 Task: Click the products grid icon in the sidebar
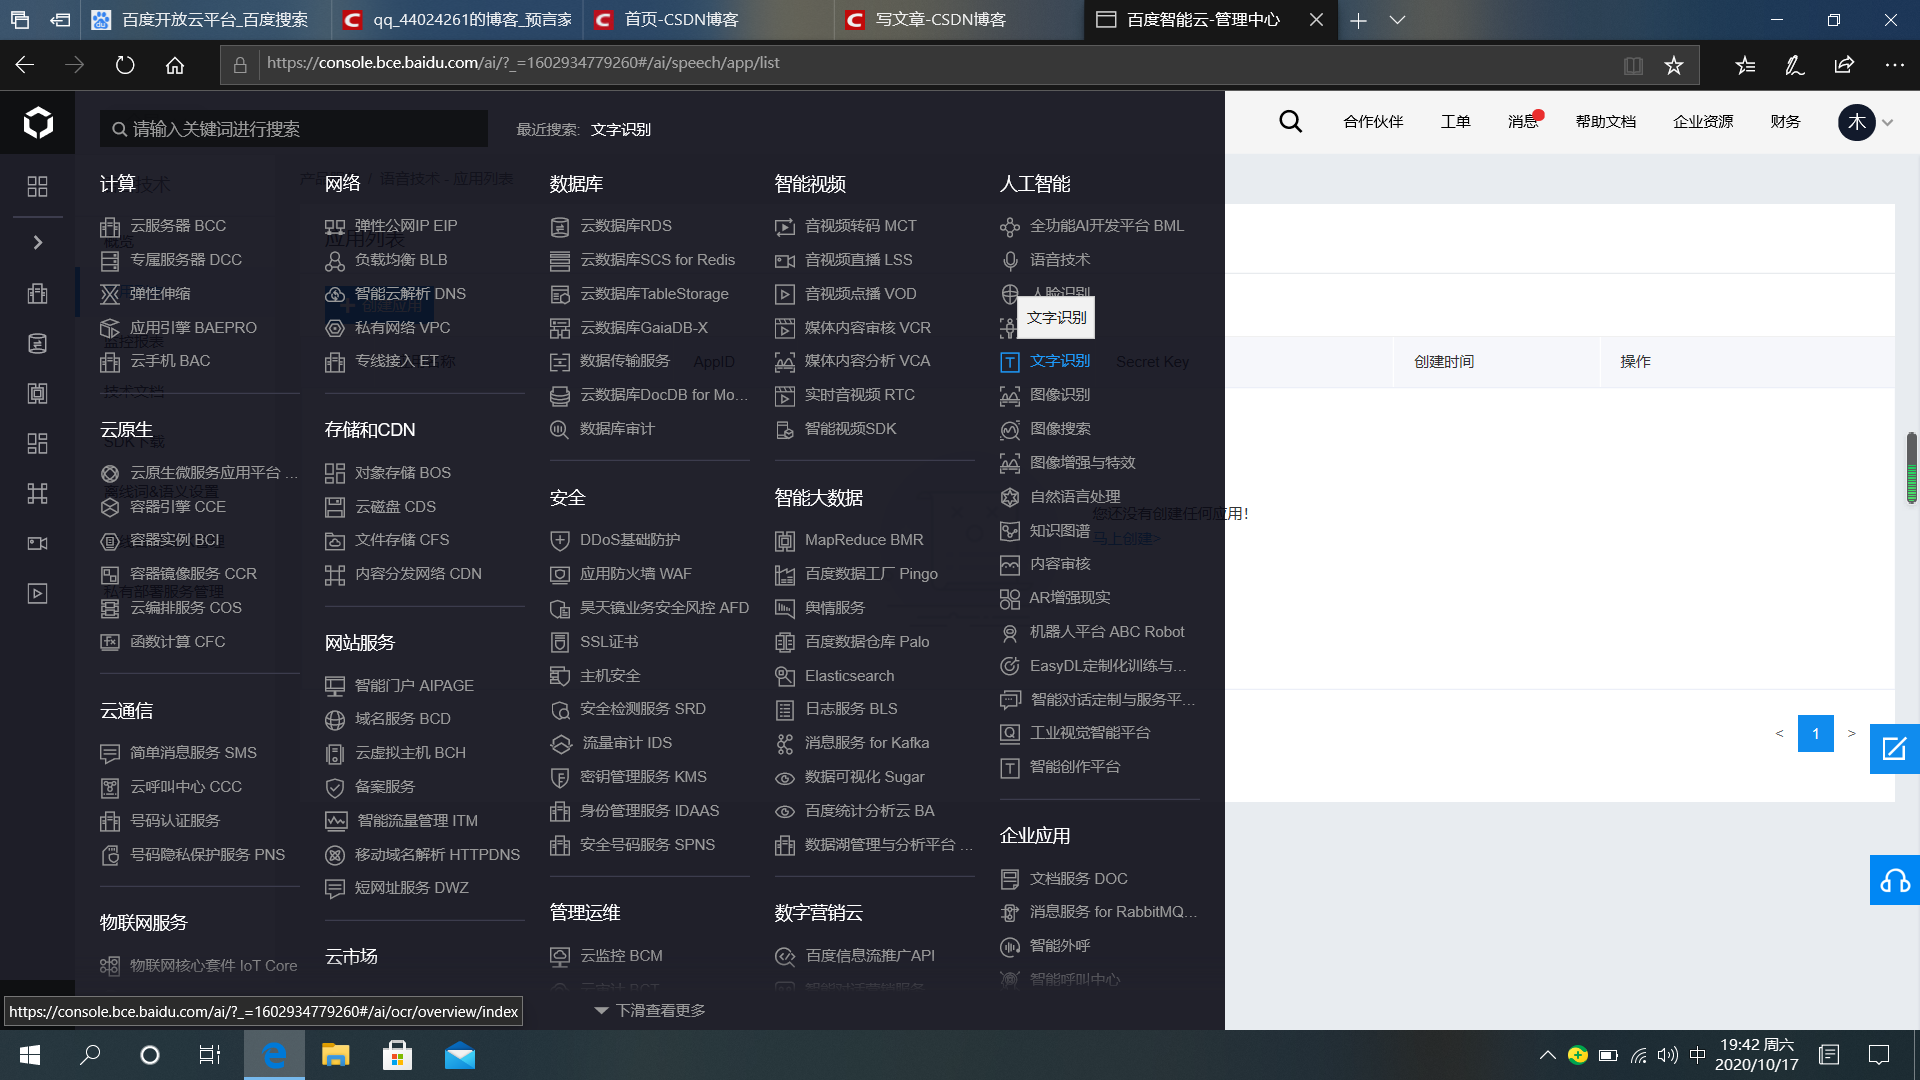(37, 186)
